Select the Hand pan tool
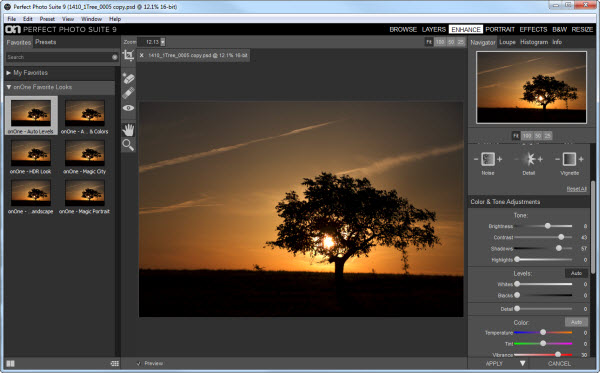Viewport: 600px width, 373px height. [x=128, y=130]
